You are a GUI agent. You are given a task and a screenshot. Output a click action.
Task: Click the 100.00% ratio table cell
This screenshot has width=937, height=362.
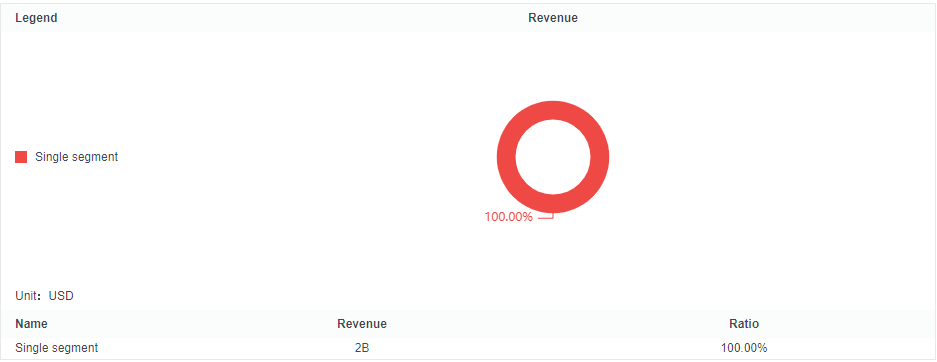coord(744,348)
